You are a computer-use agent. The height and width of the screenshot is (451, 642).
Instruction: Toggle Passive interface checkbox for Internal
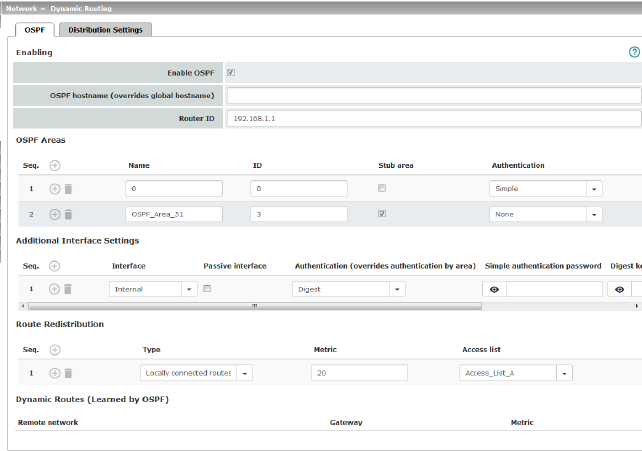207,289
